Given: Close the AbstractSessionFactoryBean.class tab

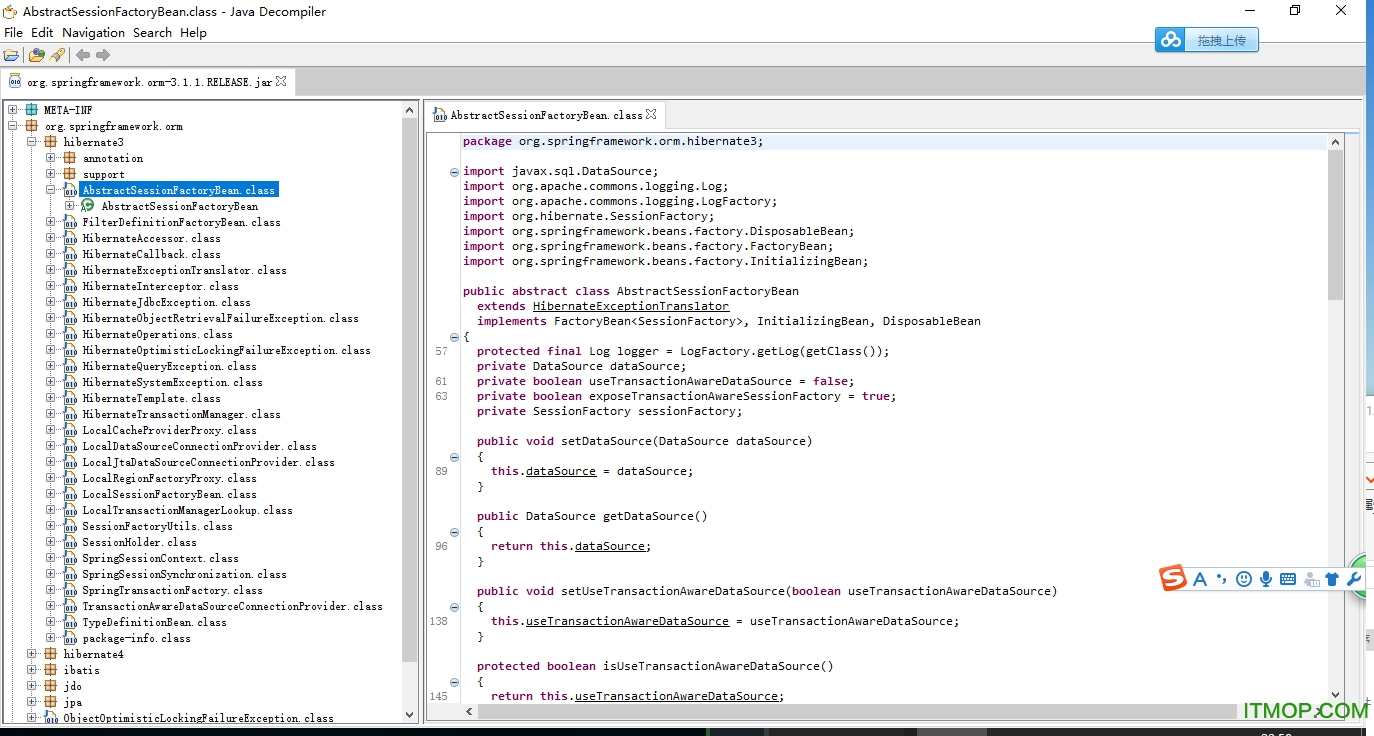Looking at the screenshot, I should [652, 114].
